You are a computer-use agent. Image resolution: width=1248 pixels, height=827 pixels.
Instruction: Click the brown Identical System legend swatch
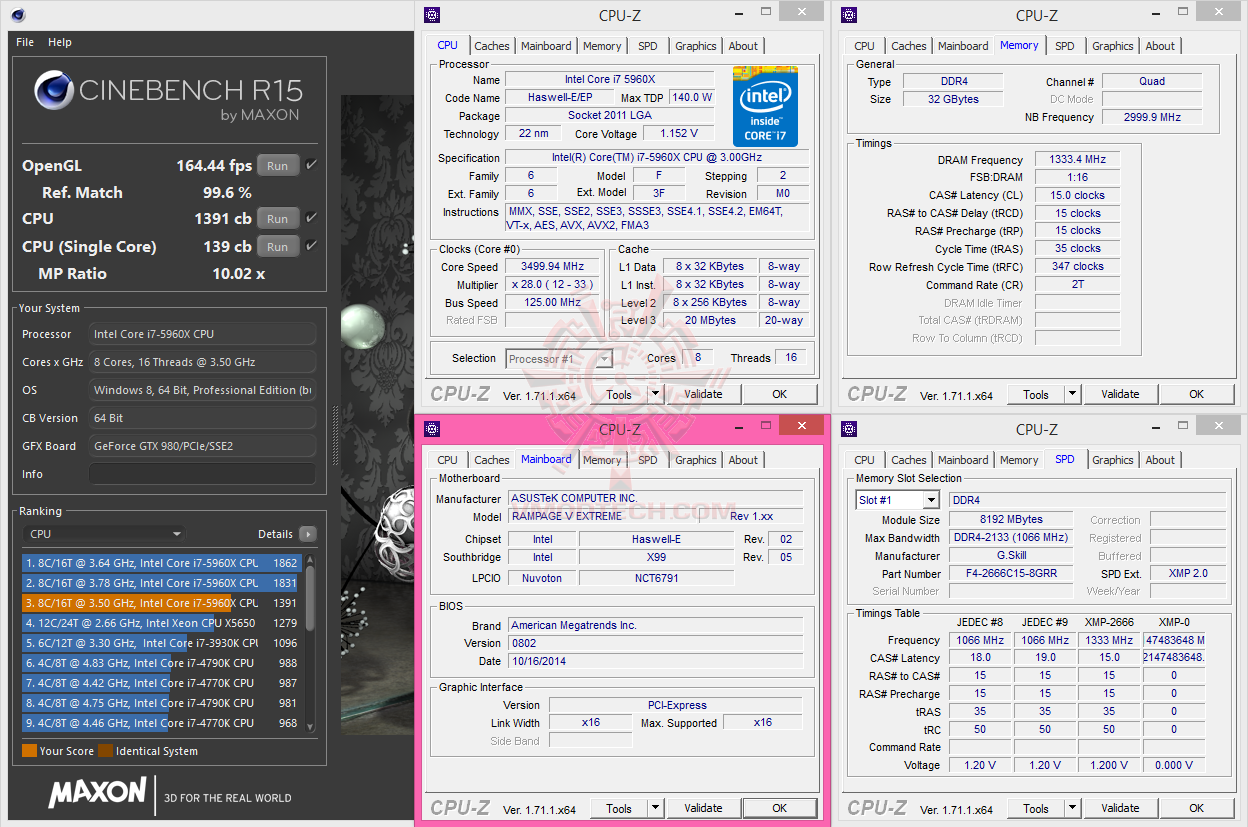tap(105, 751)
